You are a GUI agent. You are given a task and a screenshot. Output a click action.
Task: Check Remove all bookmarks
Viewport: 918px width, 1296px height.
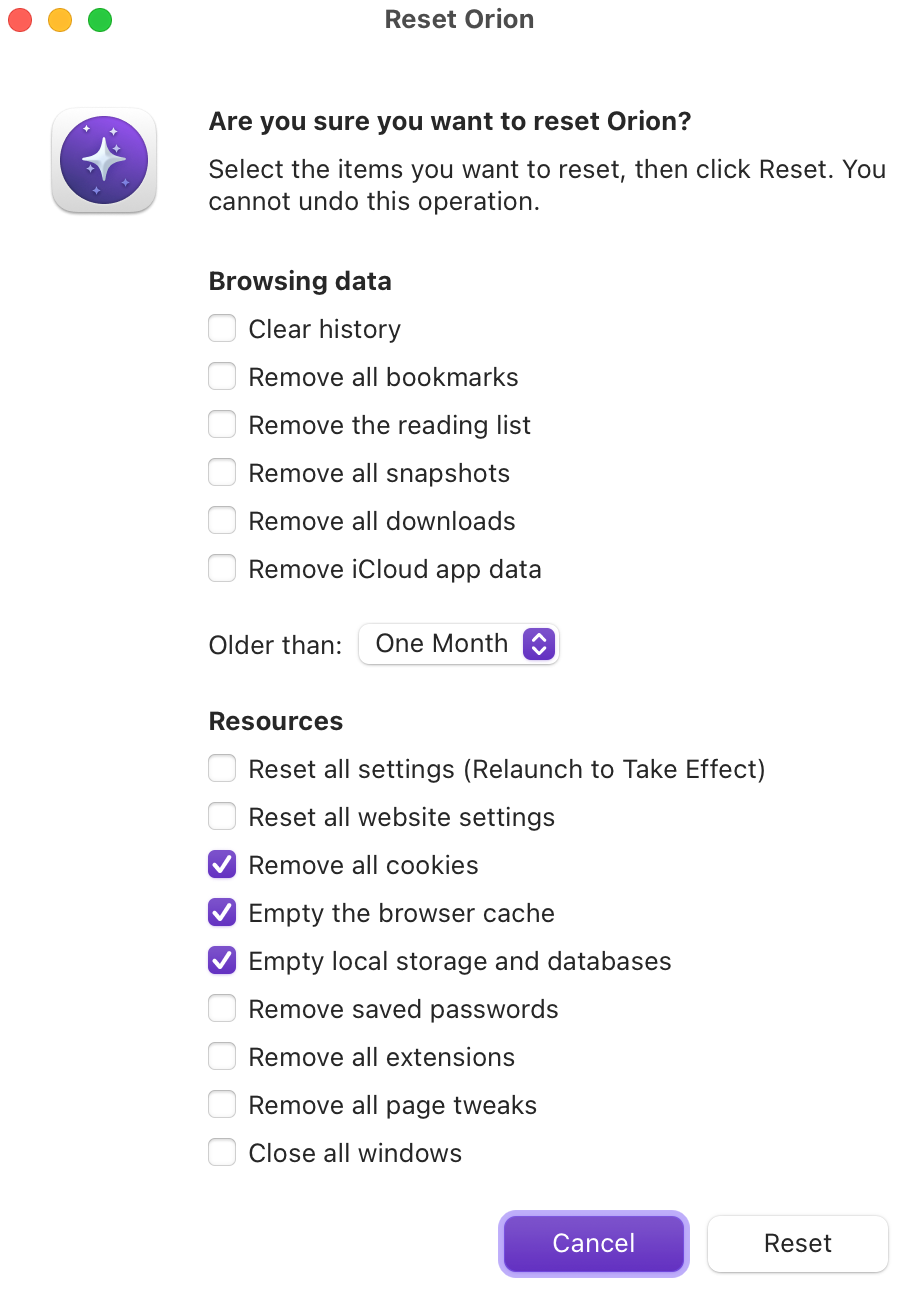222,377
